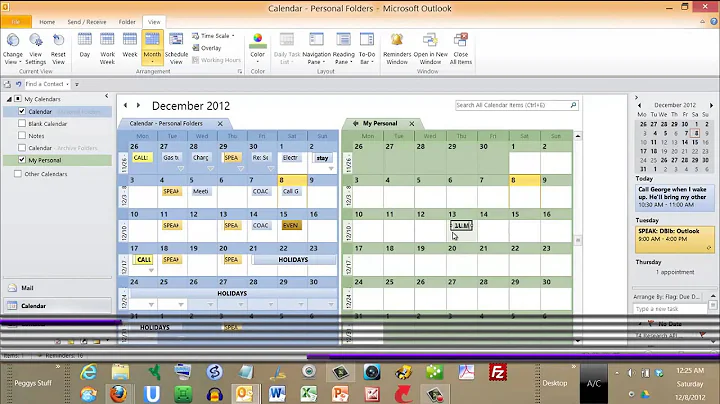The width and height of the screenshot is (720, 404).
Task: Open the Time Scale dropdown
Action: coord(213,36)
